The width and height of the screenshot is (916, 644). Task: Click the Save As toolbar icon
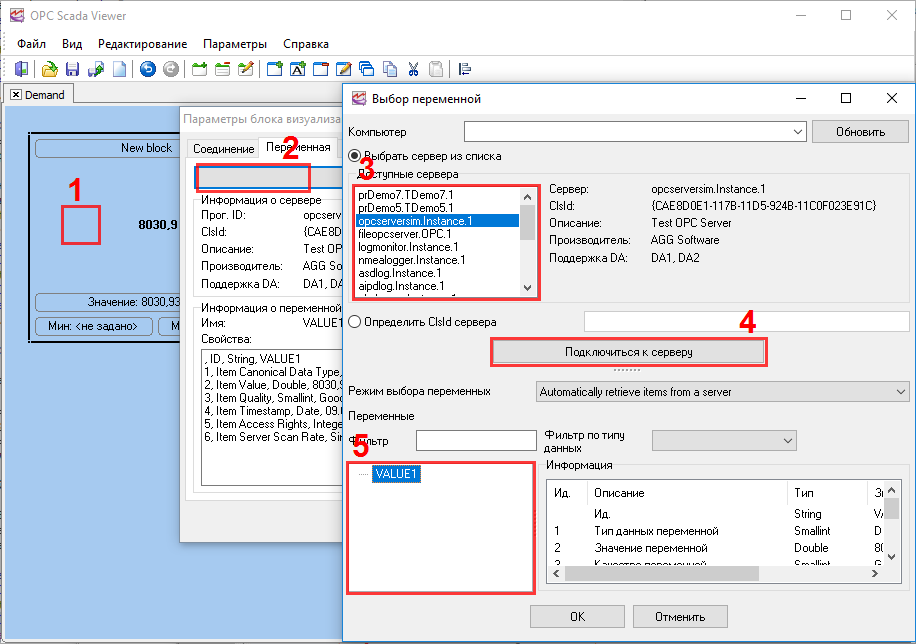(95, 69)
